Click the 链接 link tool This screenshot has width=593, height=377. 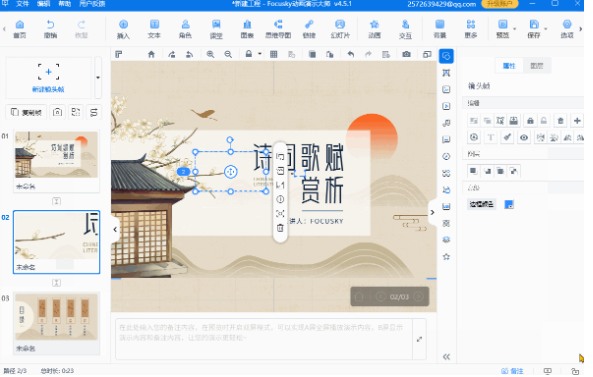pyautogui.click(x=309, y=29)
